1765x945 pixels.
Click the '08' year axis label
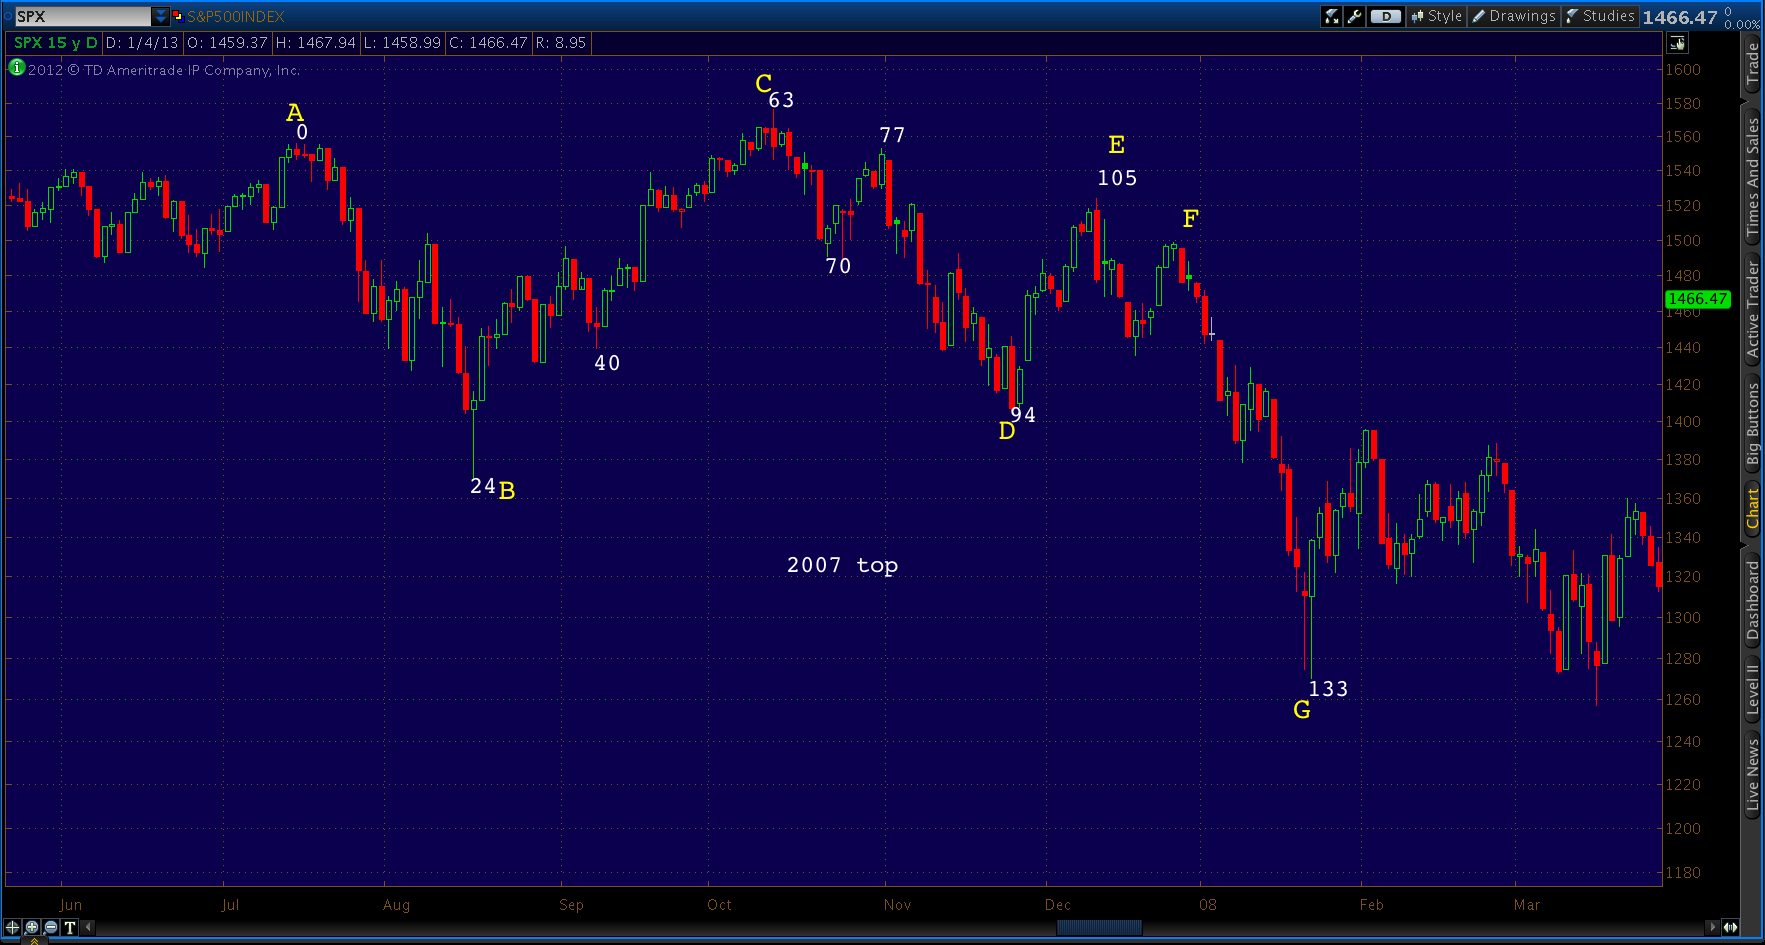[x=1208, y=904]
